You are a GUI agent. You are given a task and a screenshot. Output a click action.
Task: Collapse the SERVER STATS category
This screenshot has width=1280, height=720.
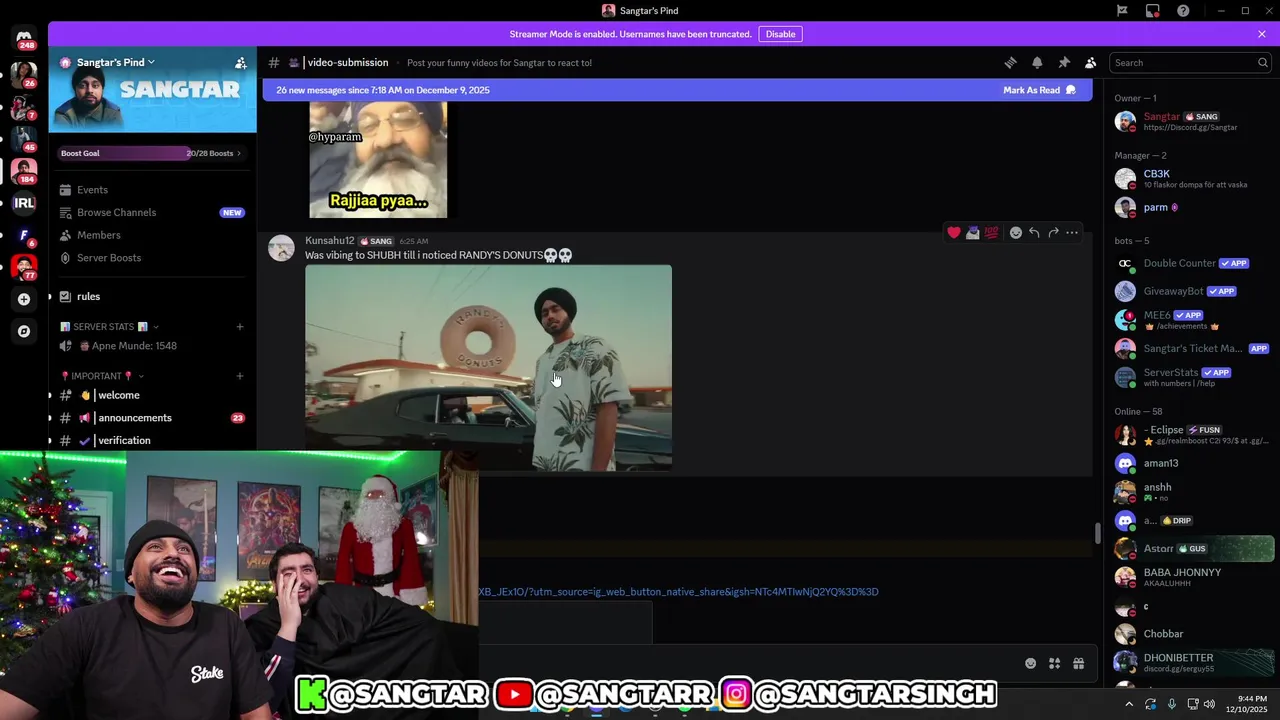pyautogui.click(x=109, y=327)
